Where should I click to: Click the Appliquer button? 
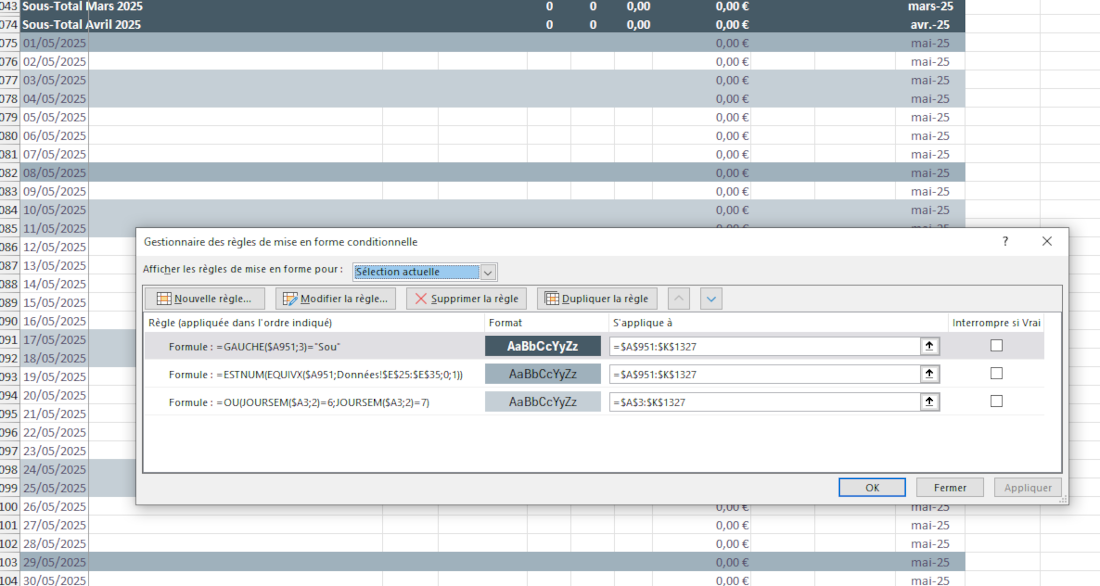point(1028,488)
